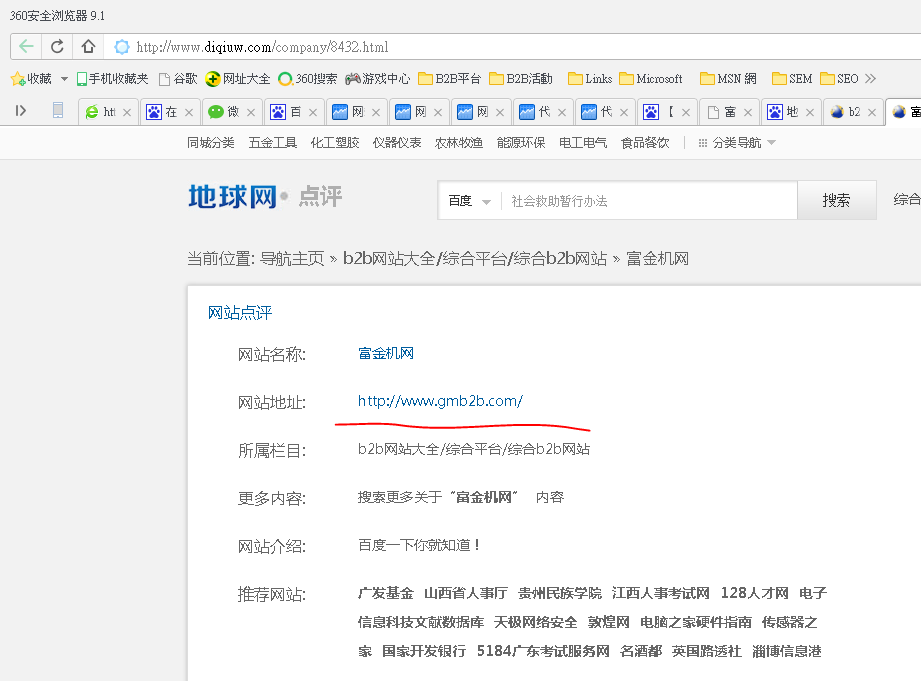Expand the 收藏 favorites dropdown arrow
This screenshot has height=681, width=921.
65,79
